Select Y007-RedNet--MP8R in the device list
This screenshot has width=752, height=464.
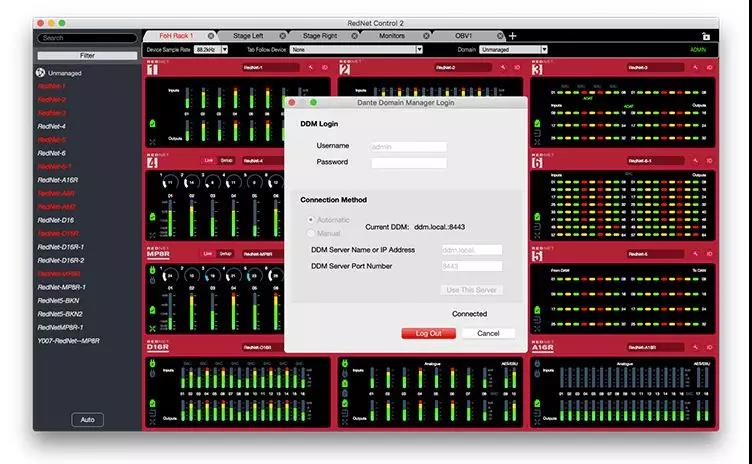[69, 341]
